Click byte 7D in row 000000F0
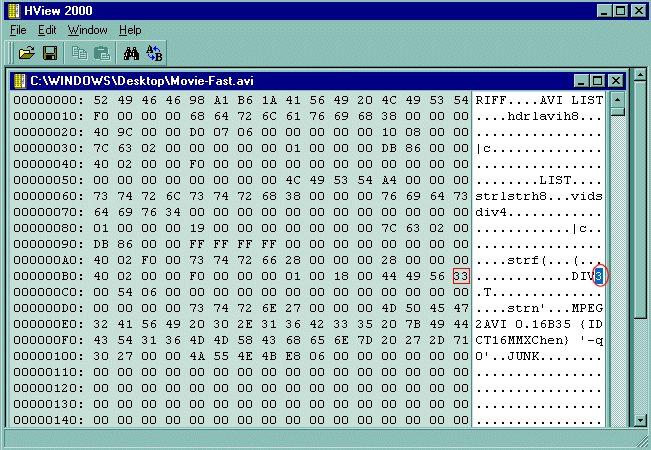Screen dimensions: 651x450 click(x=365, y=340)
